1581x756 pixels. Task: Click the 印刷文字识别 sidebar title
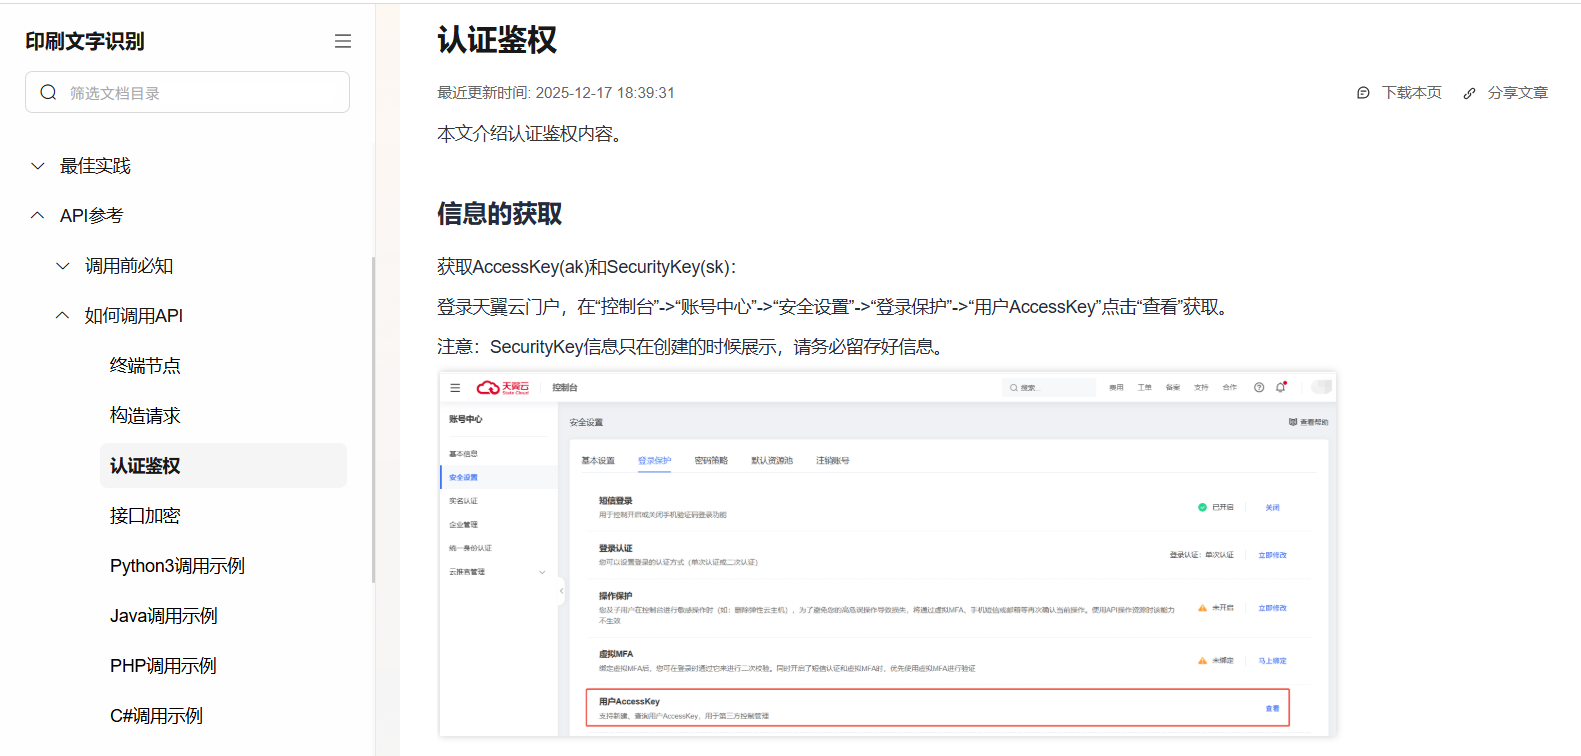[x=85, y=41]
